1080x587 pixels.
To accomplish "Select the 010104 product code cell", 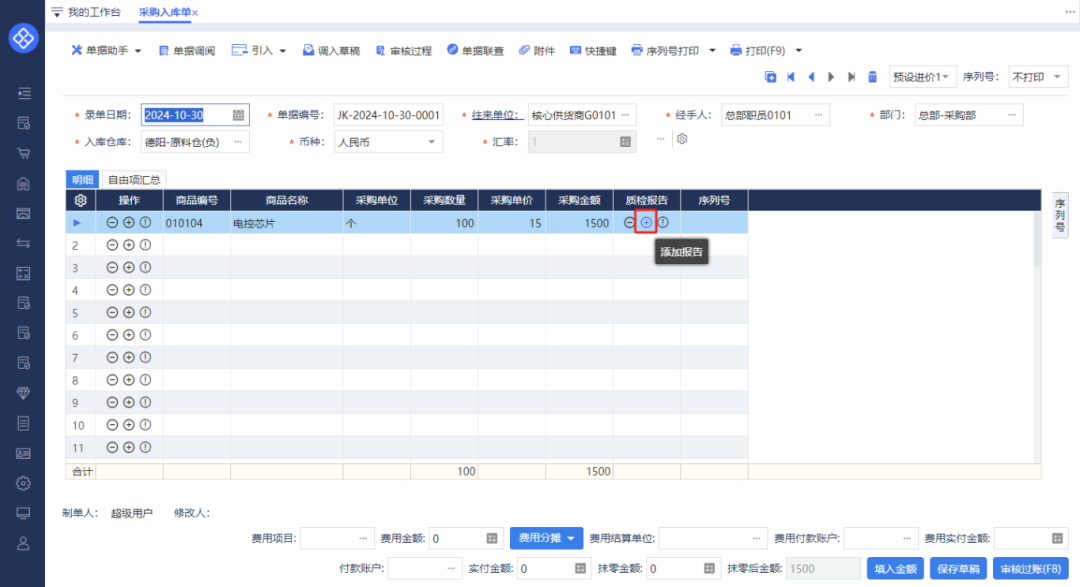I will (x=197, y=223).
